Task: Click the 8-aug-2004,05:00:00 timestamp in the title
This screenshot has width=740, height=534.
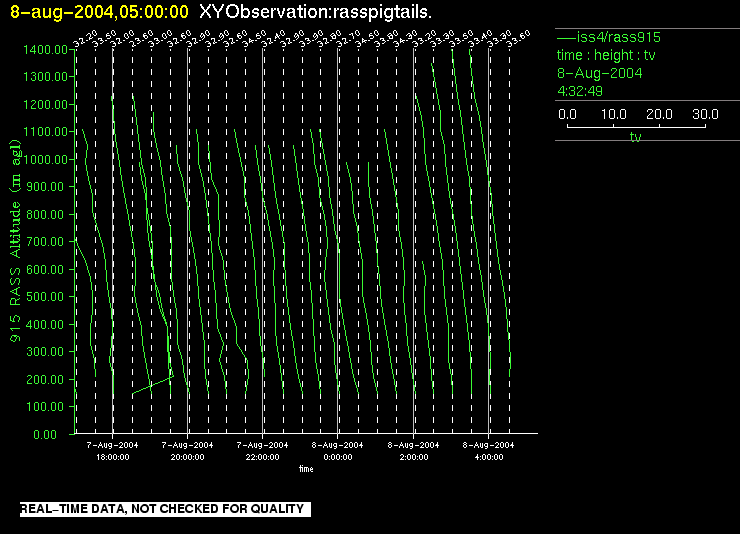Action: (x=99, y=12)
